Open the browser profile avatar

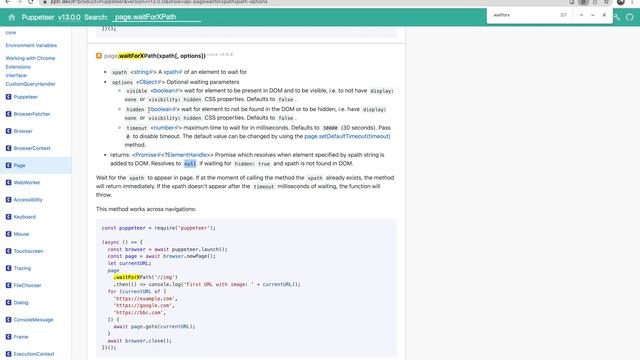point(621,2)
